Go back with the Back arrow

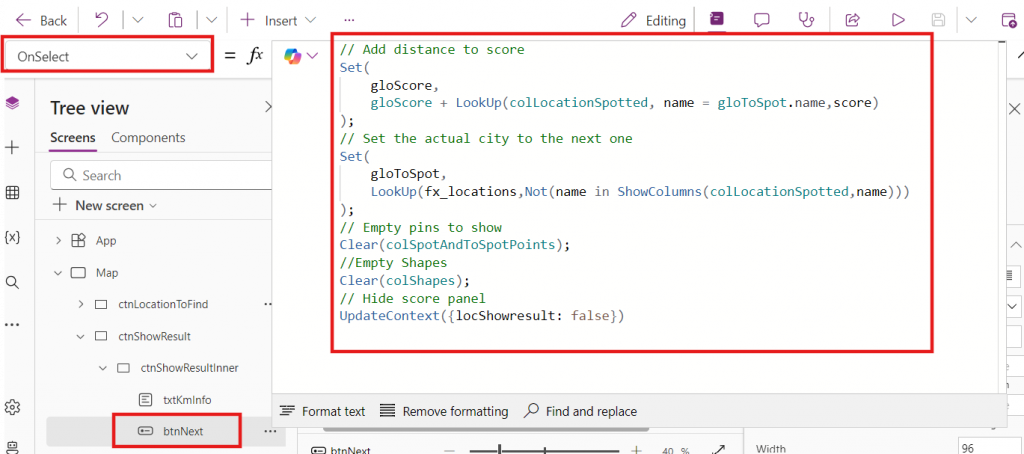click(41, 20)
